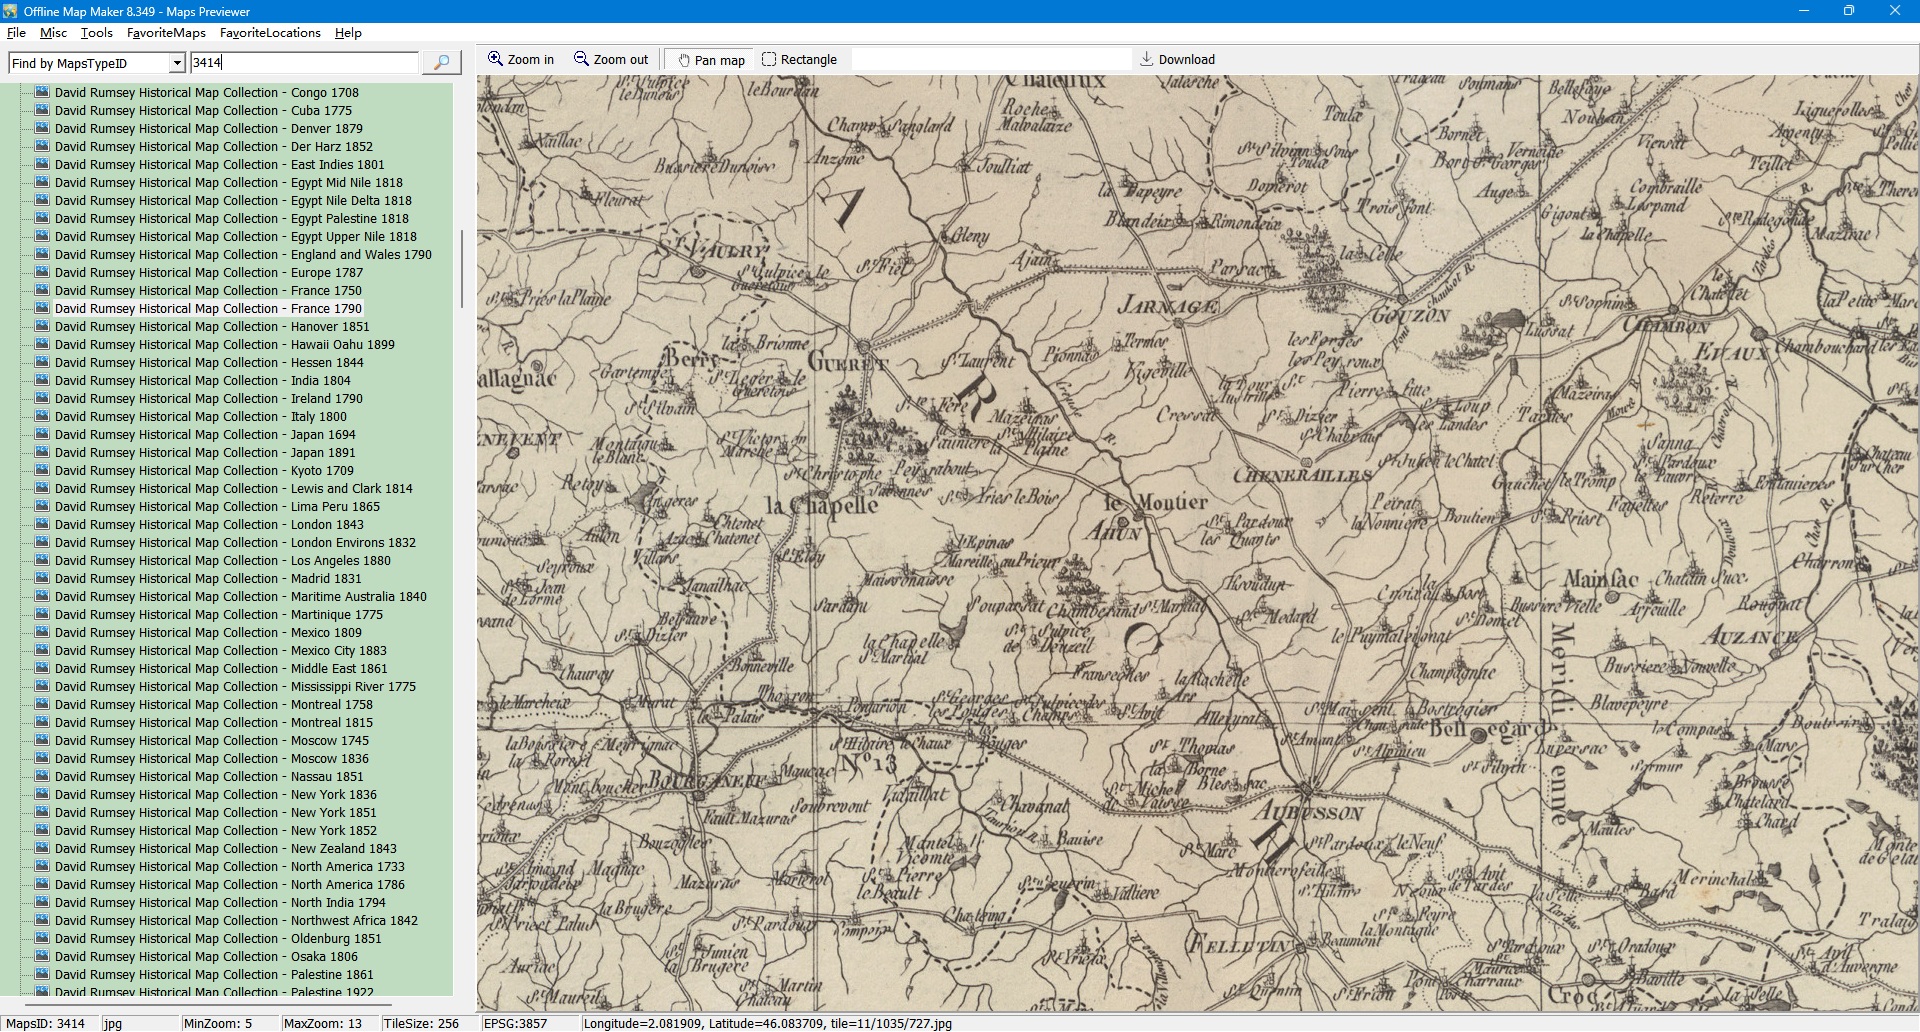Viewport: 1920px width, 1032px height.
Task: Click map icon beside Japan 1694
Action: (42, 434)
